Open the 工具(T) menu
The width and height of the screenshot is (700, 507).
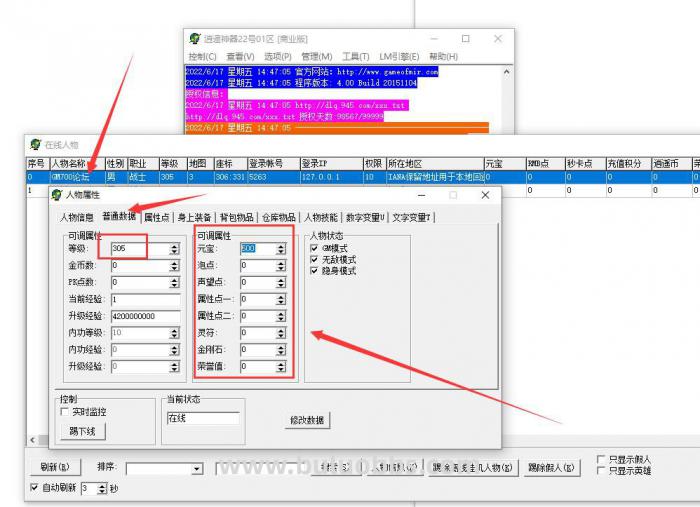(x=355, y=57)
